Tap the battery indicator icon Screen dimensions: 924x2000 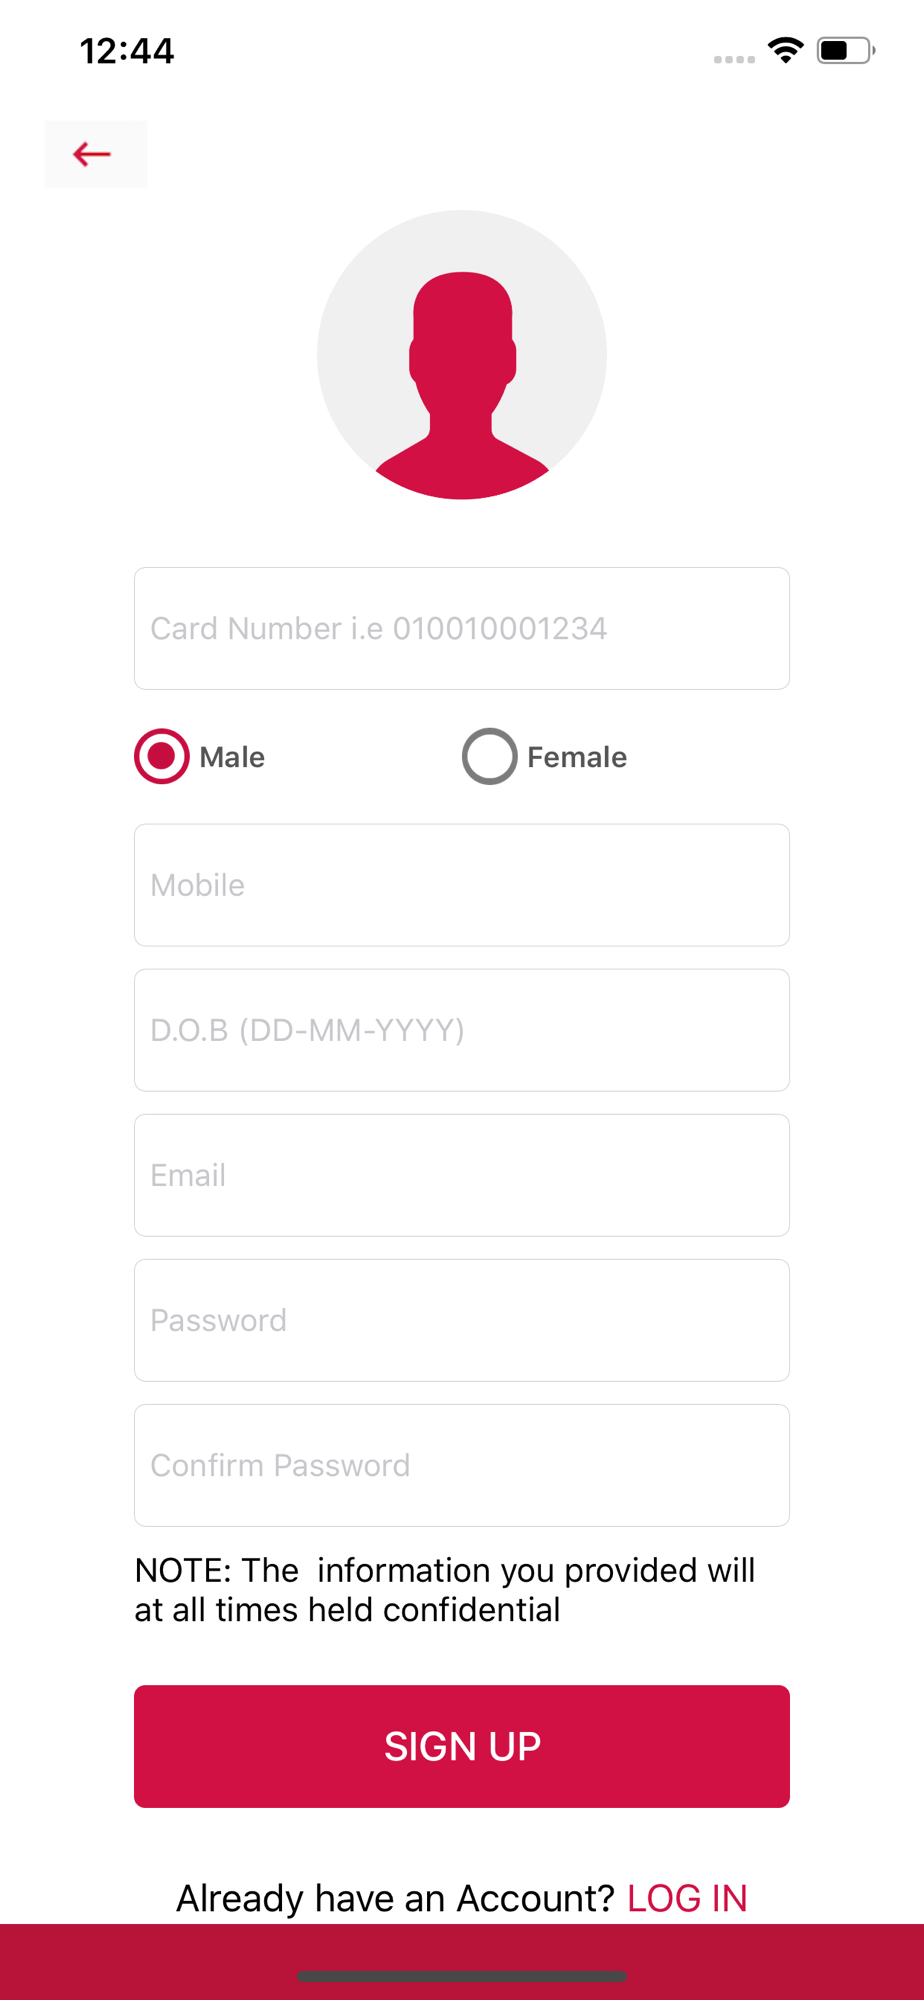[x=846, y=50]
